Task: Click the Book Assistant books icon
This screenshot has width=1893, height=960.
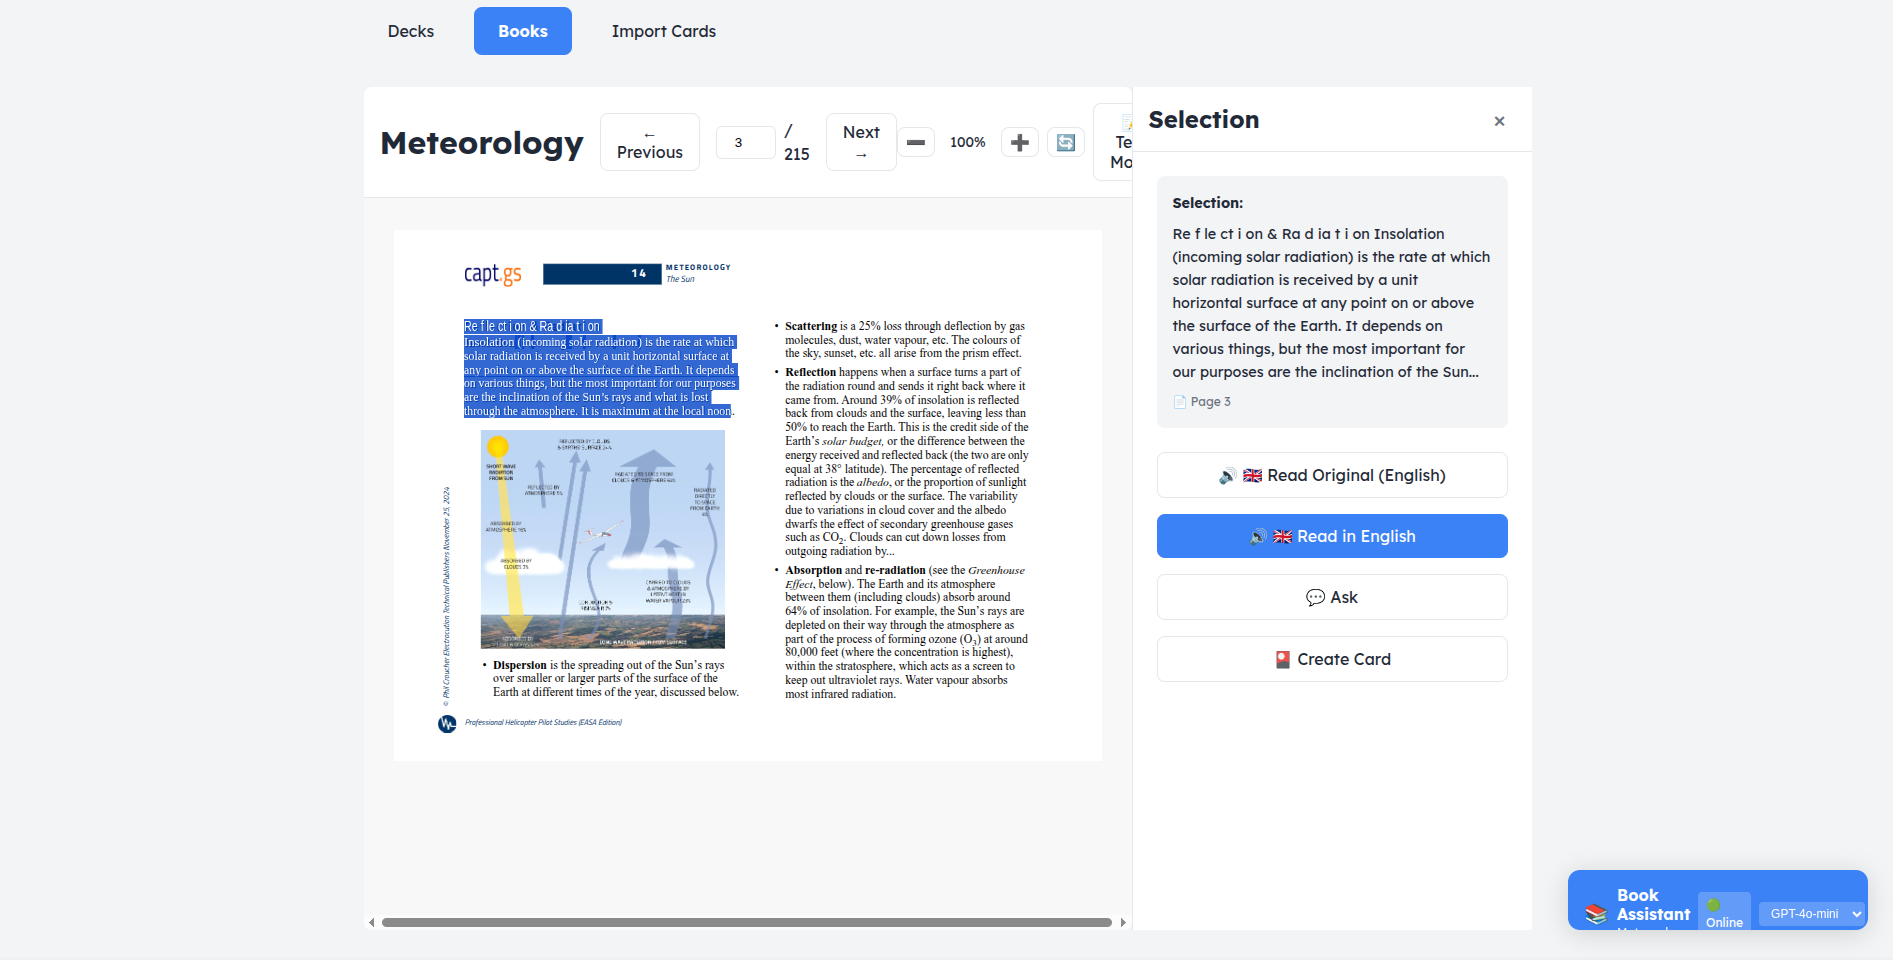Action: pos(1595,913)
